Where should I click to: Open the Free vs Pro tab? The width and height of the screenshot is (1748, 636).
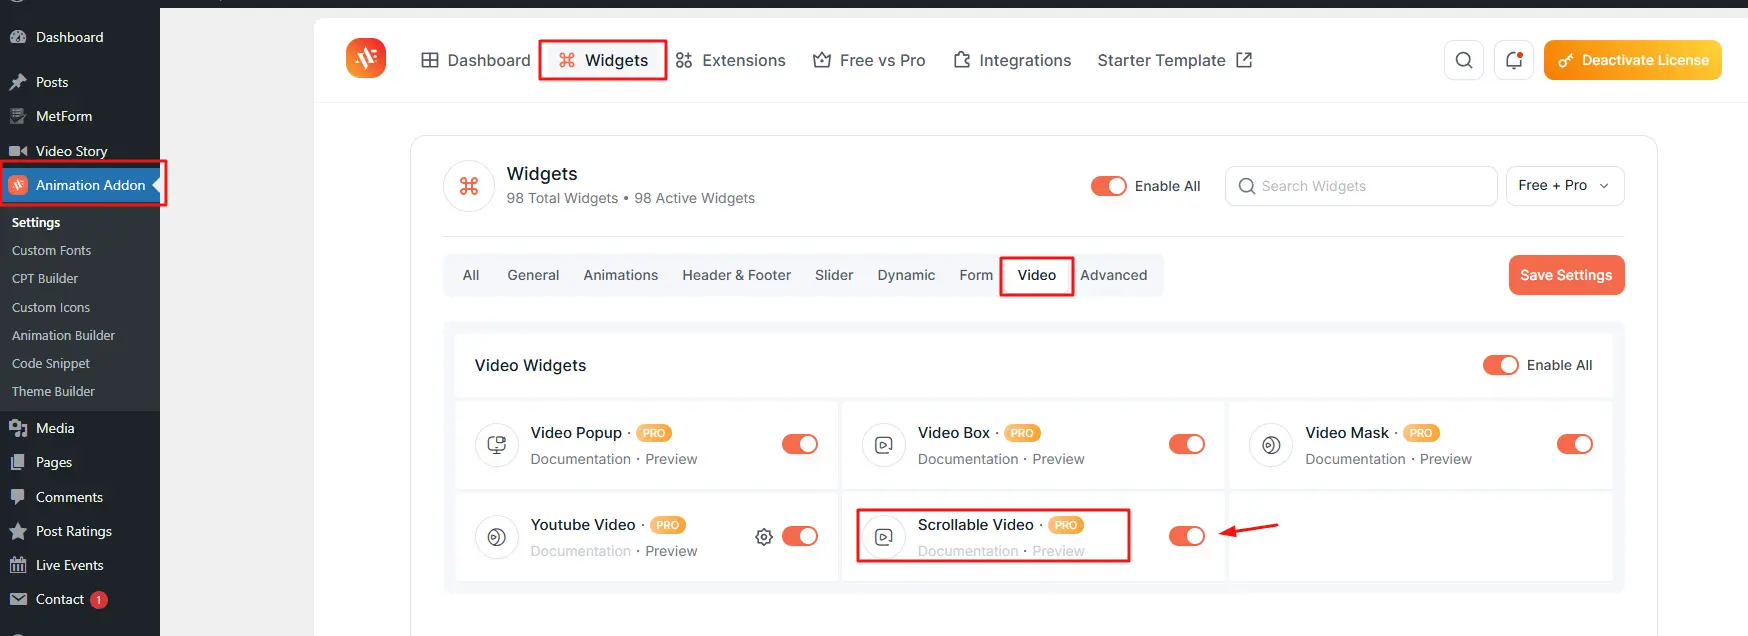[x=869, y=60]
